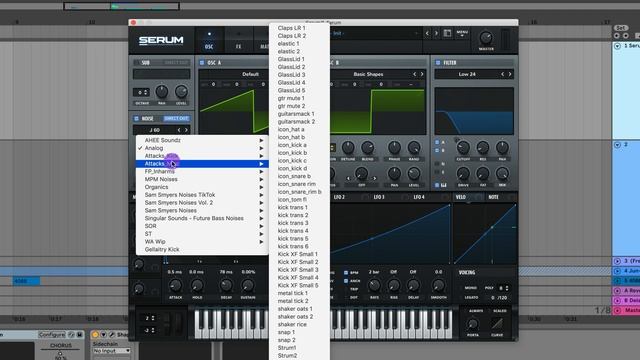Select Gellatry Kick menu entry

(202, 249)
